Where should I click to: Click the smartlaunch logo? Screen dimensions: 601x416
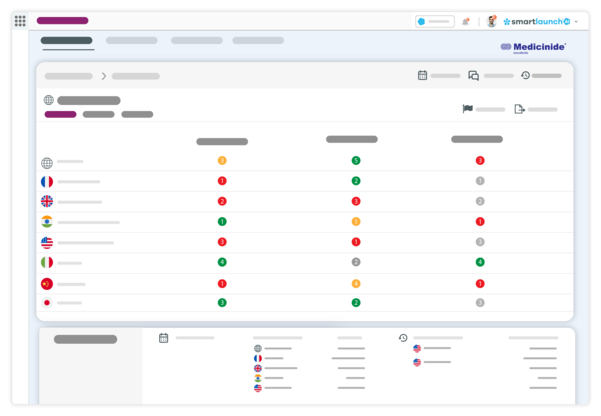pyautogui.click(x=537, y=21)
